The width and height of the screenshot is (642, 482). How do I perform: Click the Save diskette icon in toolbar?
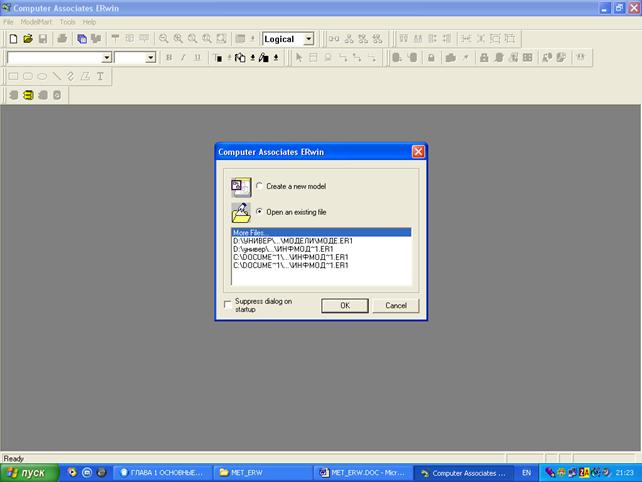click(x=43, y=39)
